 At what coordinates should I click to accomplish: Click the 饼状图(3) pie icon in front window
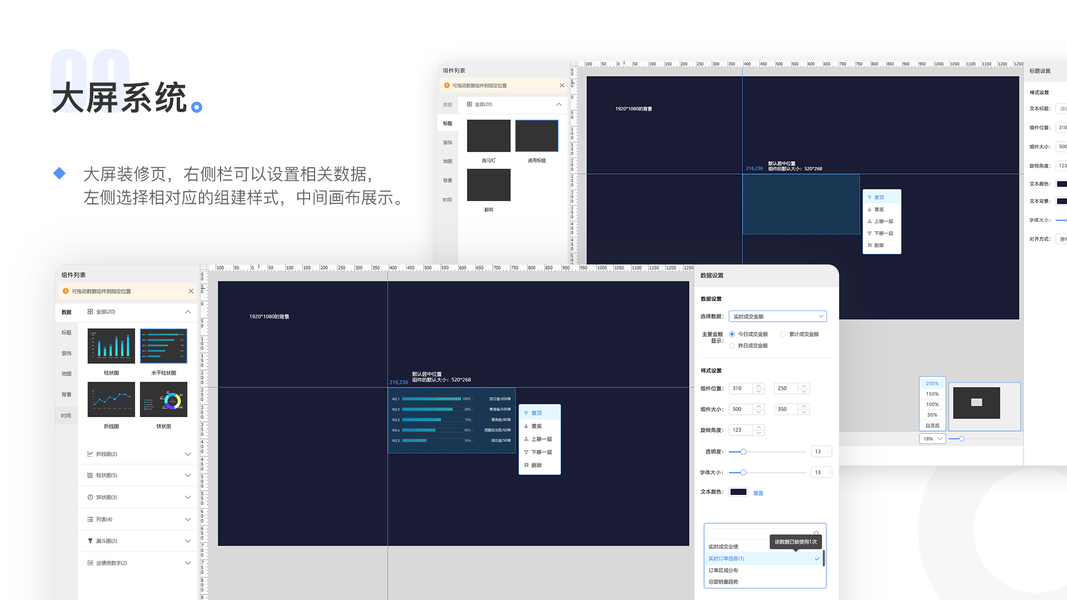click(90, 497)
